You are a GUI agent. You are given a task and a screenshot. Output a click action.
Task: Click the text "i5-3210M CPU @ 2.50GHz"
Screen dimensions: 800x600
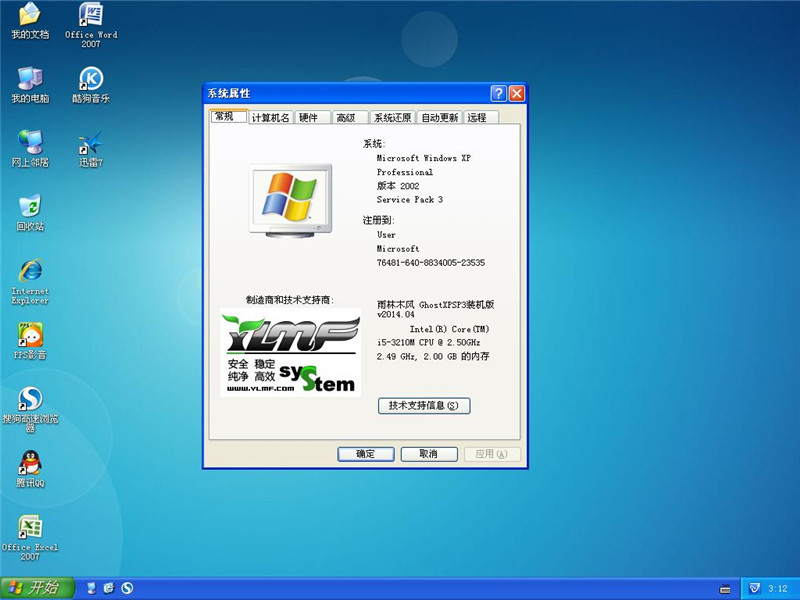tap(428, 342)
